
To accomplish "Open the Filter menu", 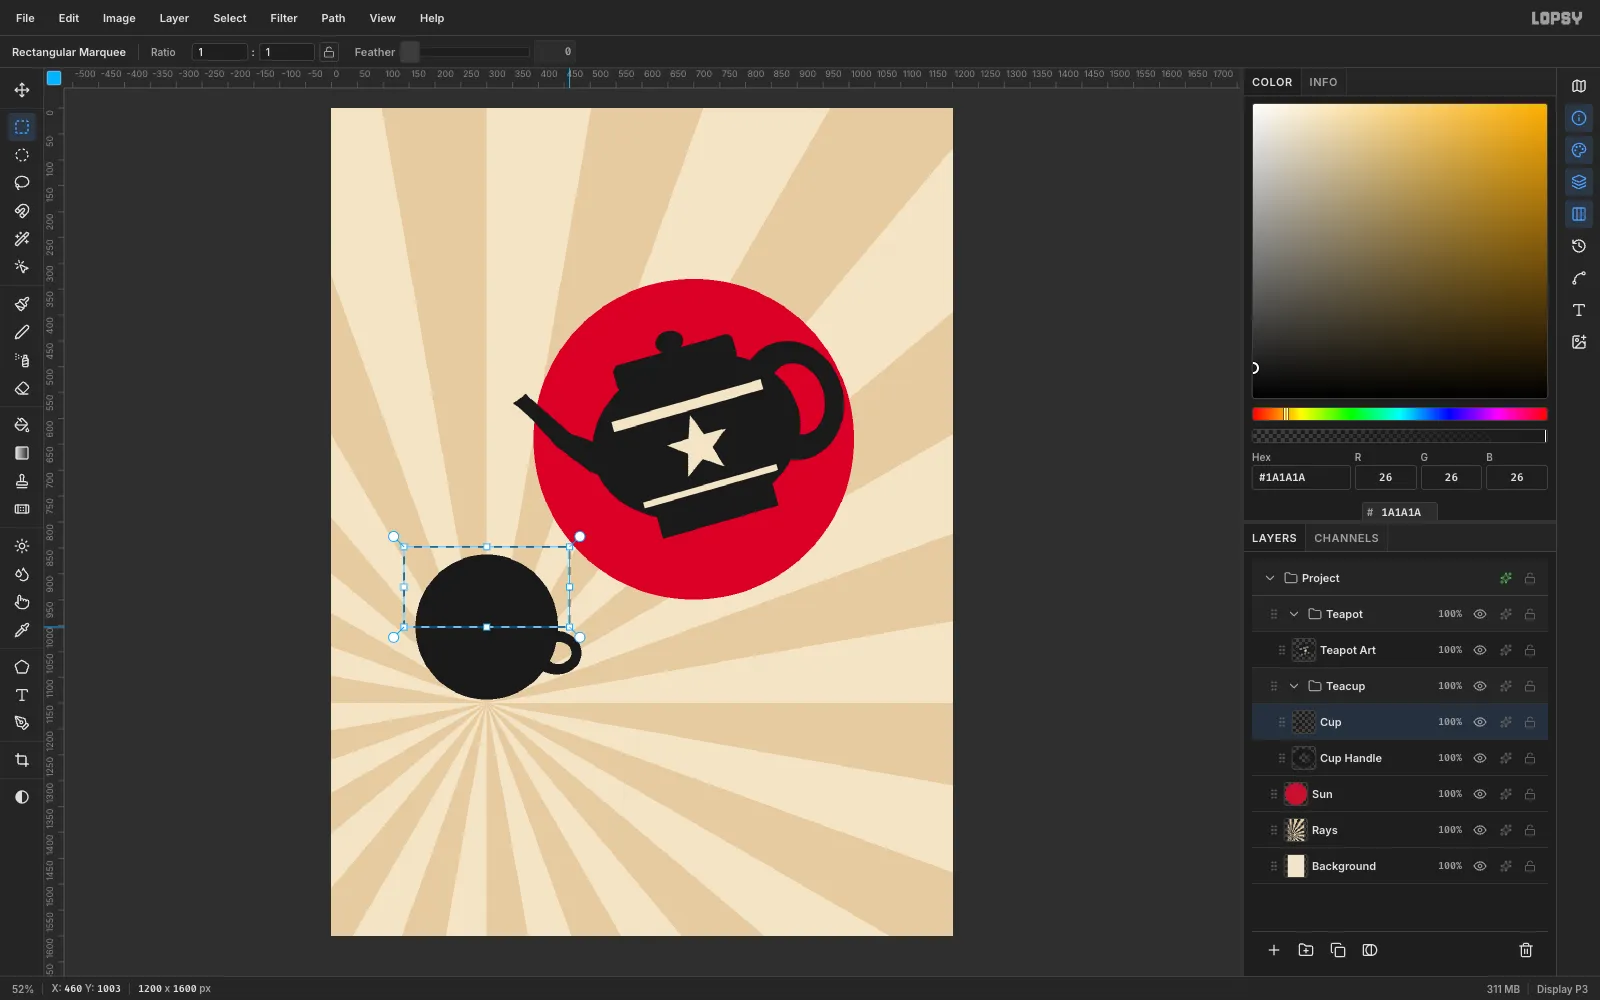I will (x=284, y=18).
